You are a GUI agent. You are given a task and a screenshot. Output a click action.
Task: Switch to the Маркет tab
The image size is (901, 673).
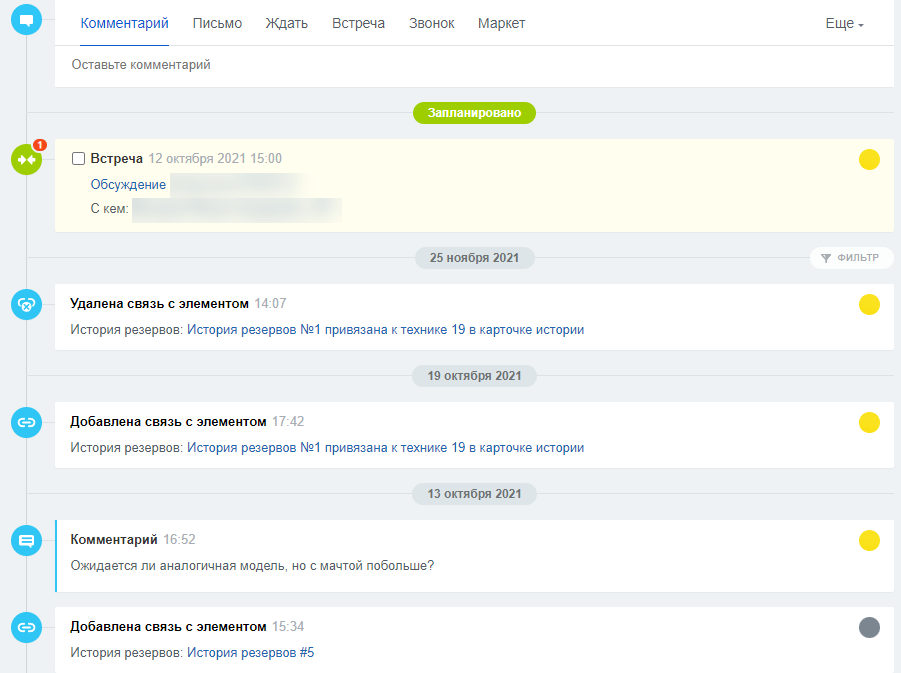point(502,24)
